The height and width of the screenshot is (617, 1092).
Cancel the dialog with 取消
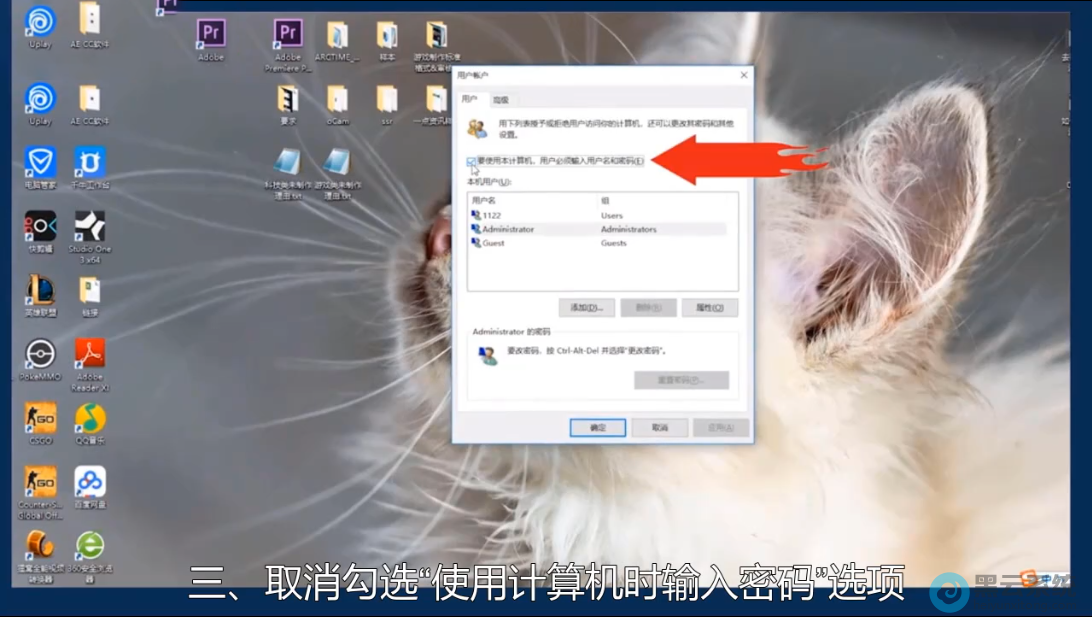660,427
